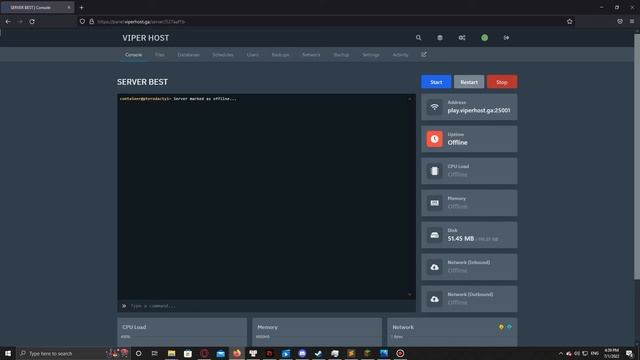
Task: Switch to the Backups tab
Action: pyautogui.click(x=280, y=54)
